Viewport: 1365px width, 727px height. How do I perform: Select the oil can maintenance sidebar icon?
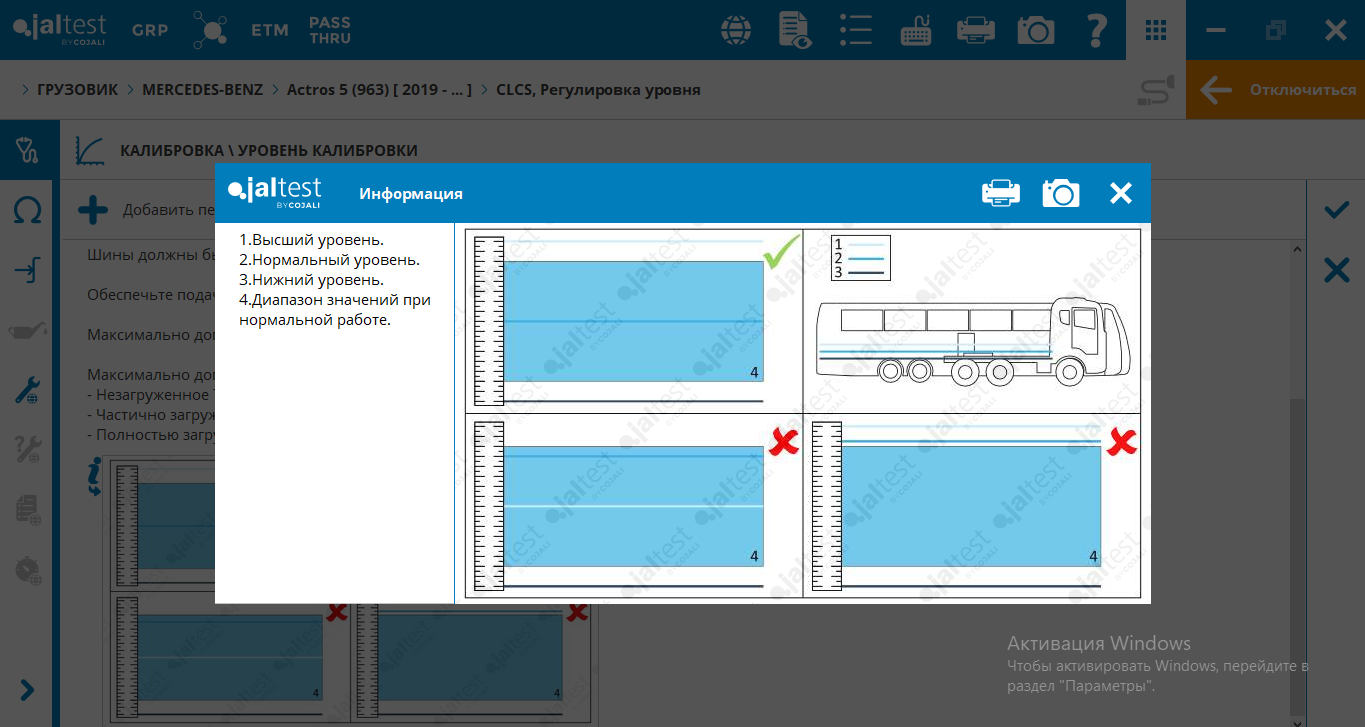[x=28, y=330]
